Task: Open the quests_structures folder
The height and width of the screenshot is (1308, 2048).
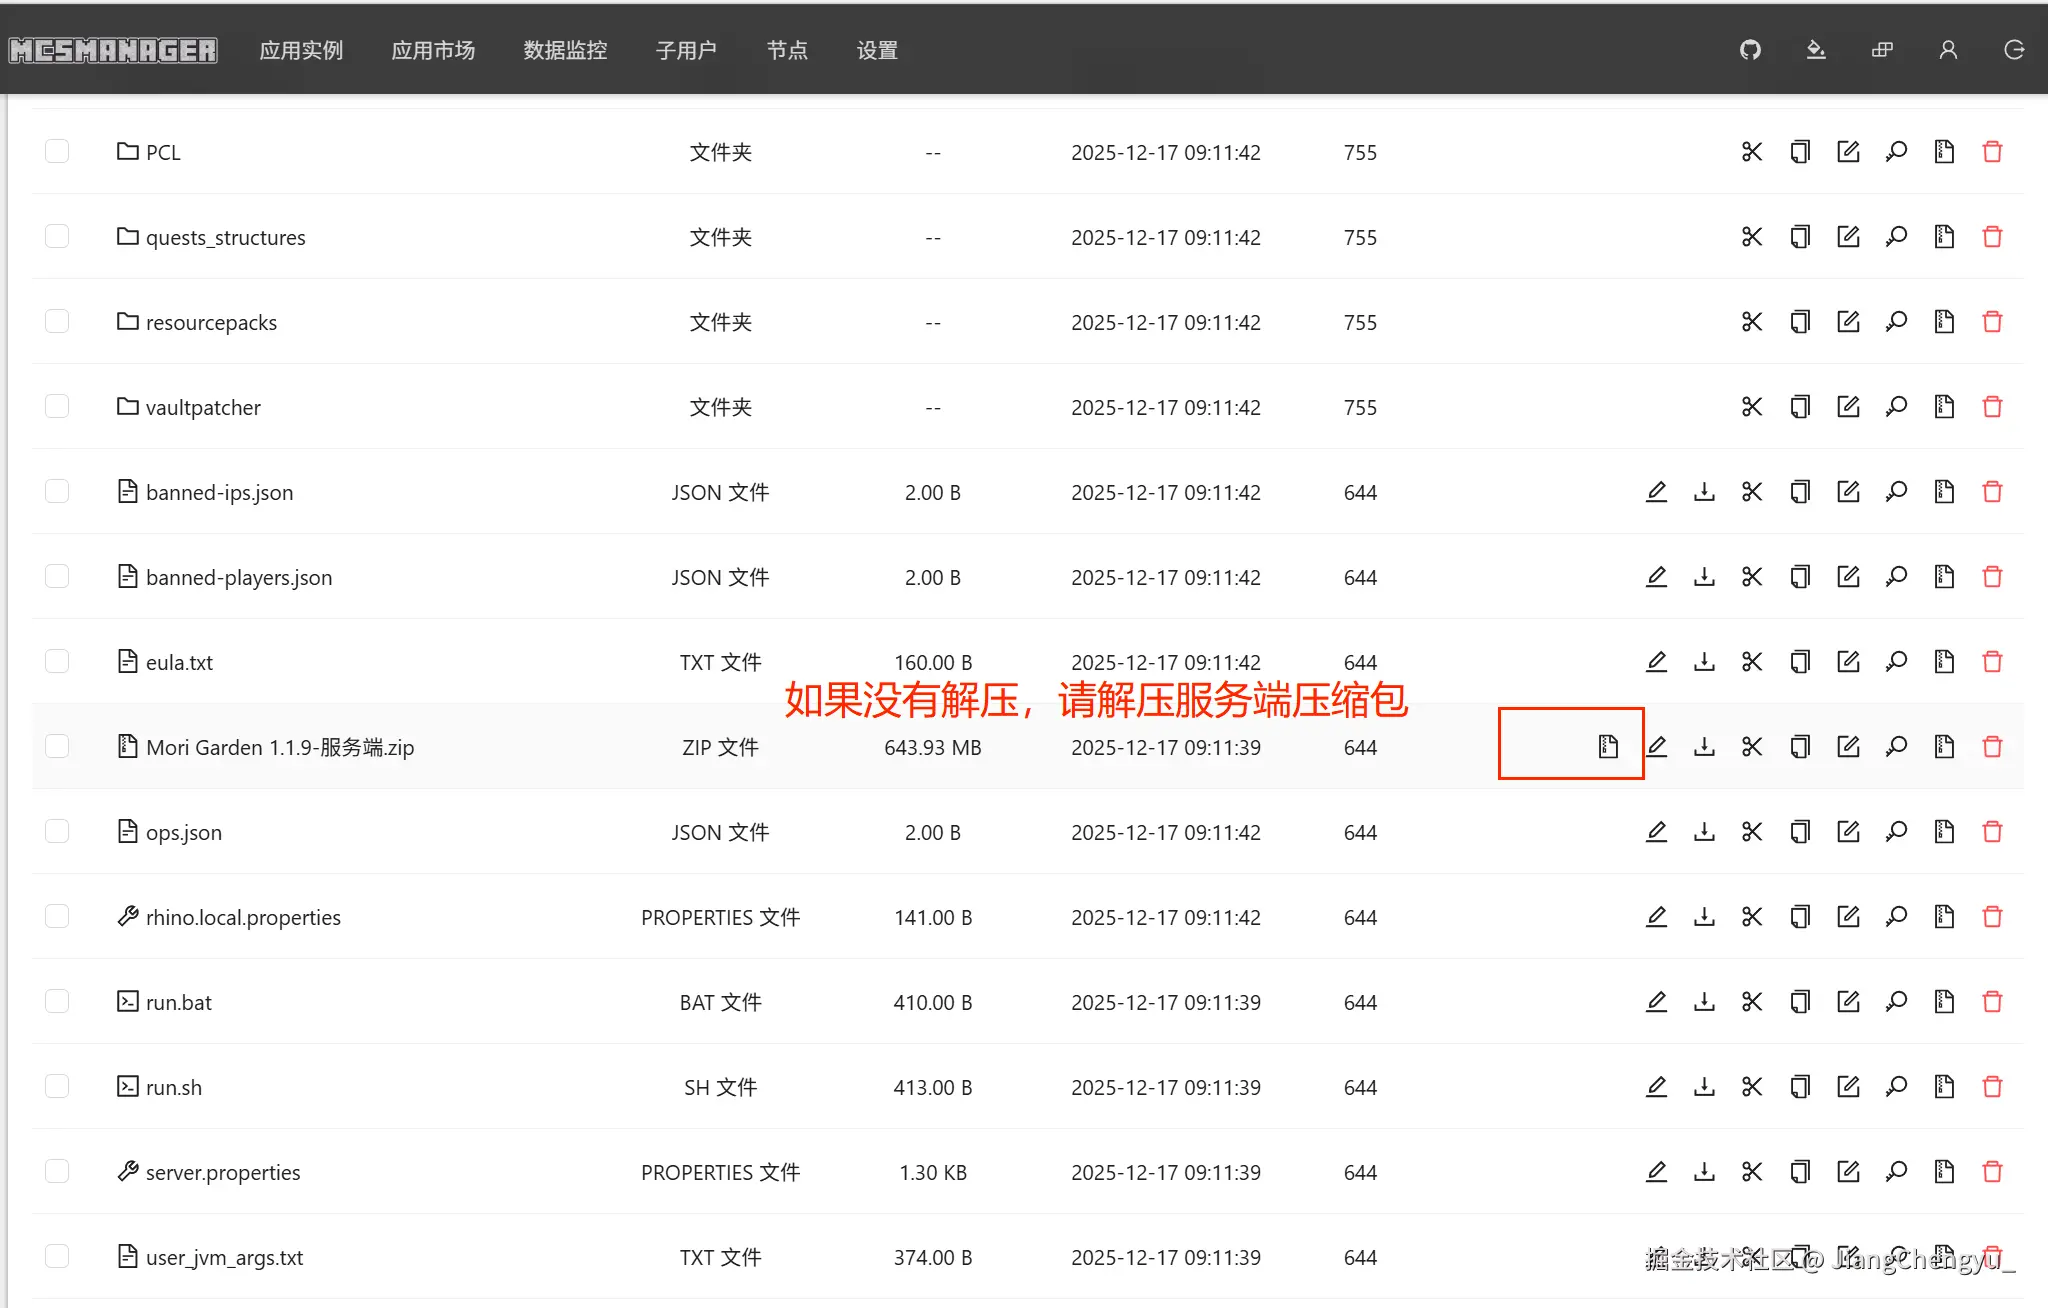Action: 225,238
